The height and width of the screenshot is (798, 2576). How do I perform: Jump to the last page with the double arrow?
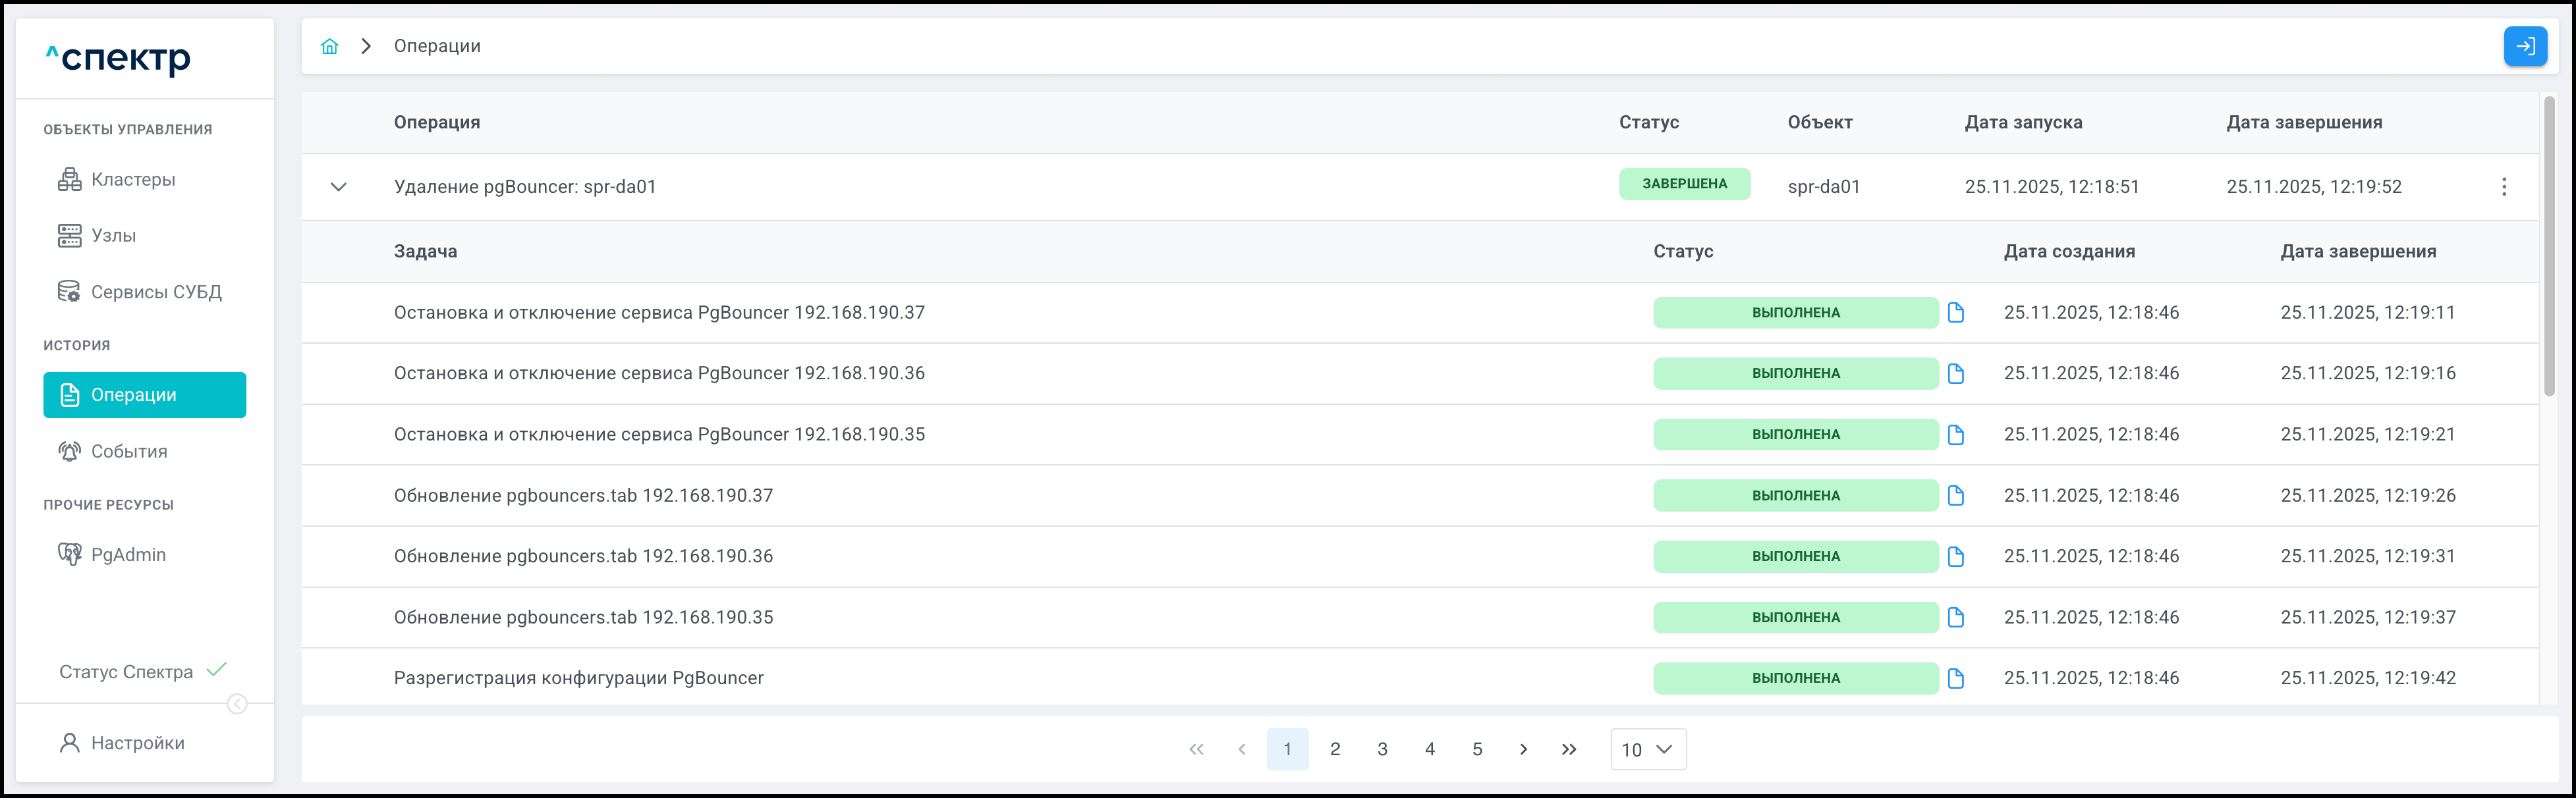pos(1568,749)
